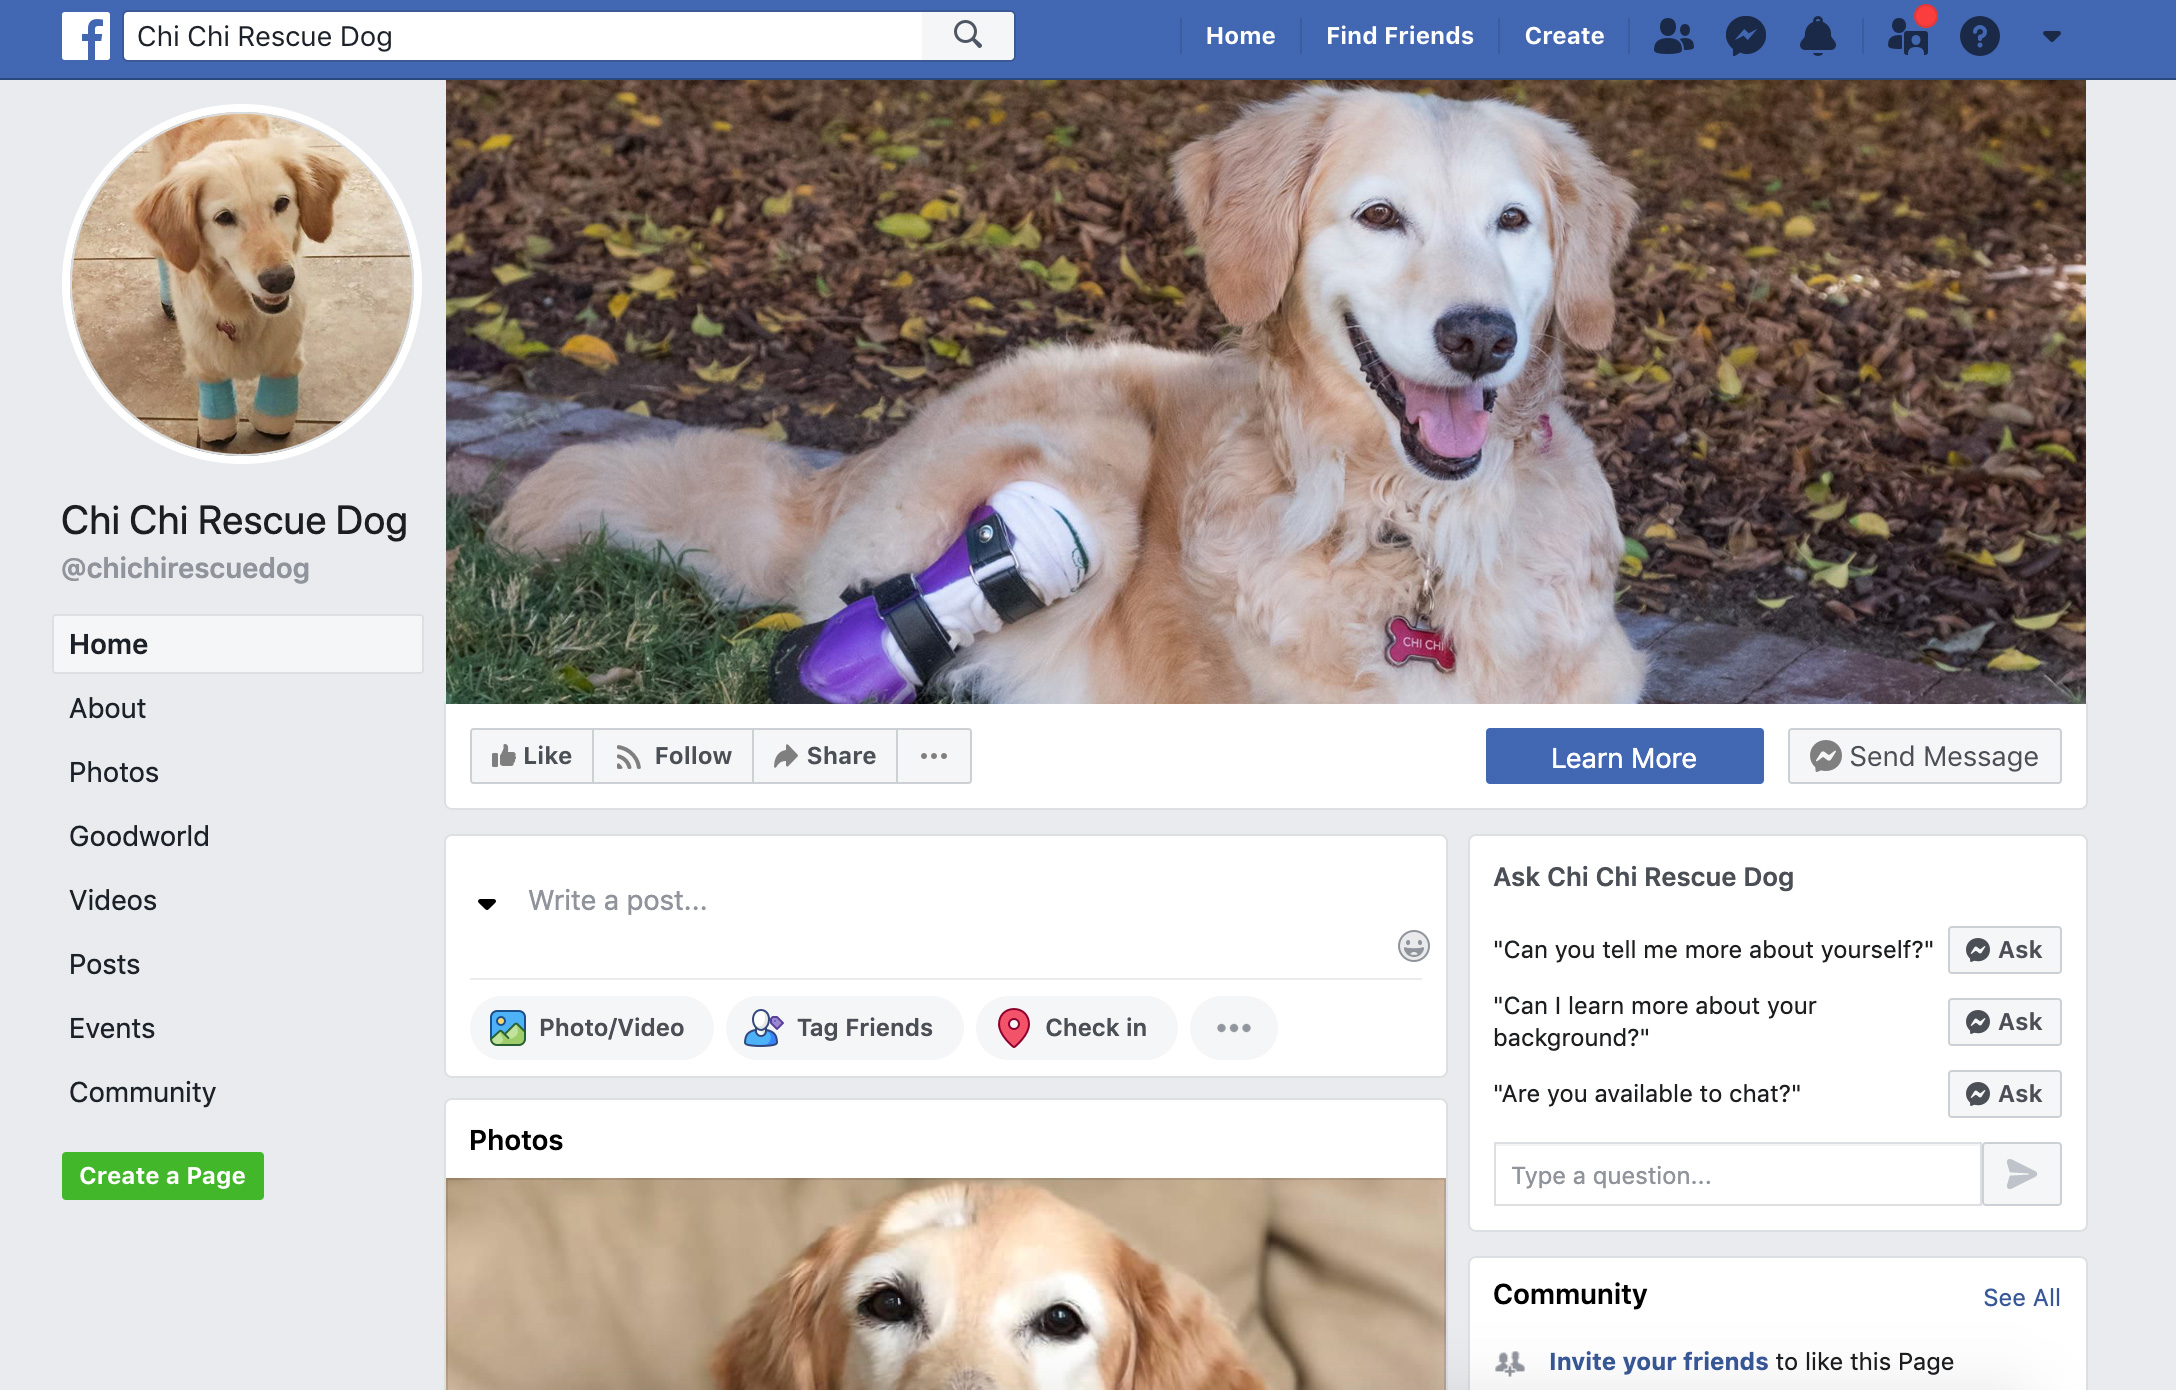This screenshot has height=1390, width=2176.
Task: Open notifications bell icon
Action: [x=1818, y=36]
